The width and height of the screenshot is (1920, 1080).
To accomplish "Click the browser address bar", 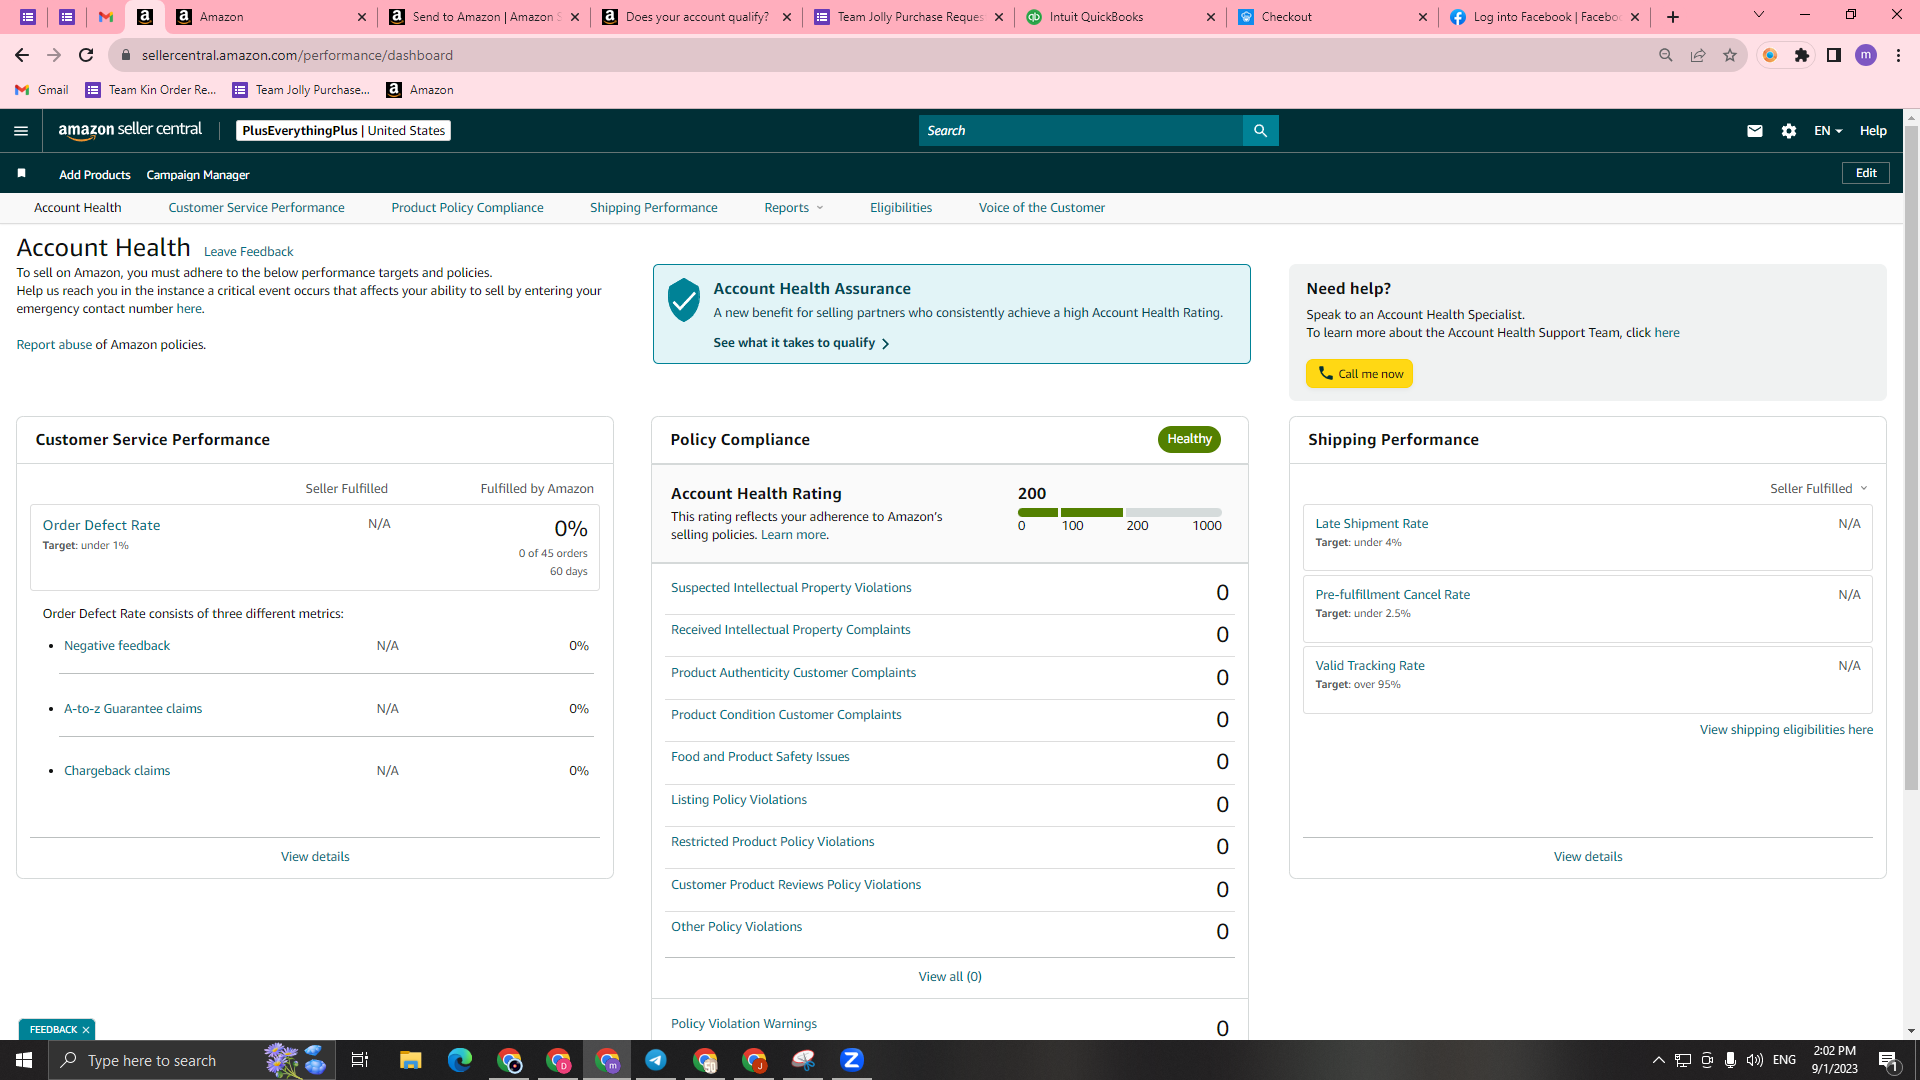I will [x=880, y=55].
